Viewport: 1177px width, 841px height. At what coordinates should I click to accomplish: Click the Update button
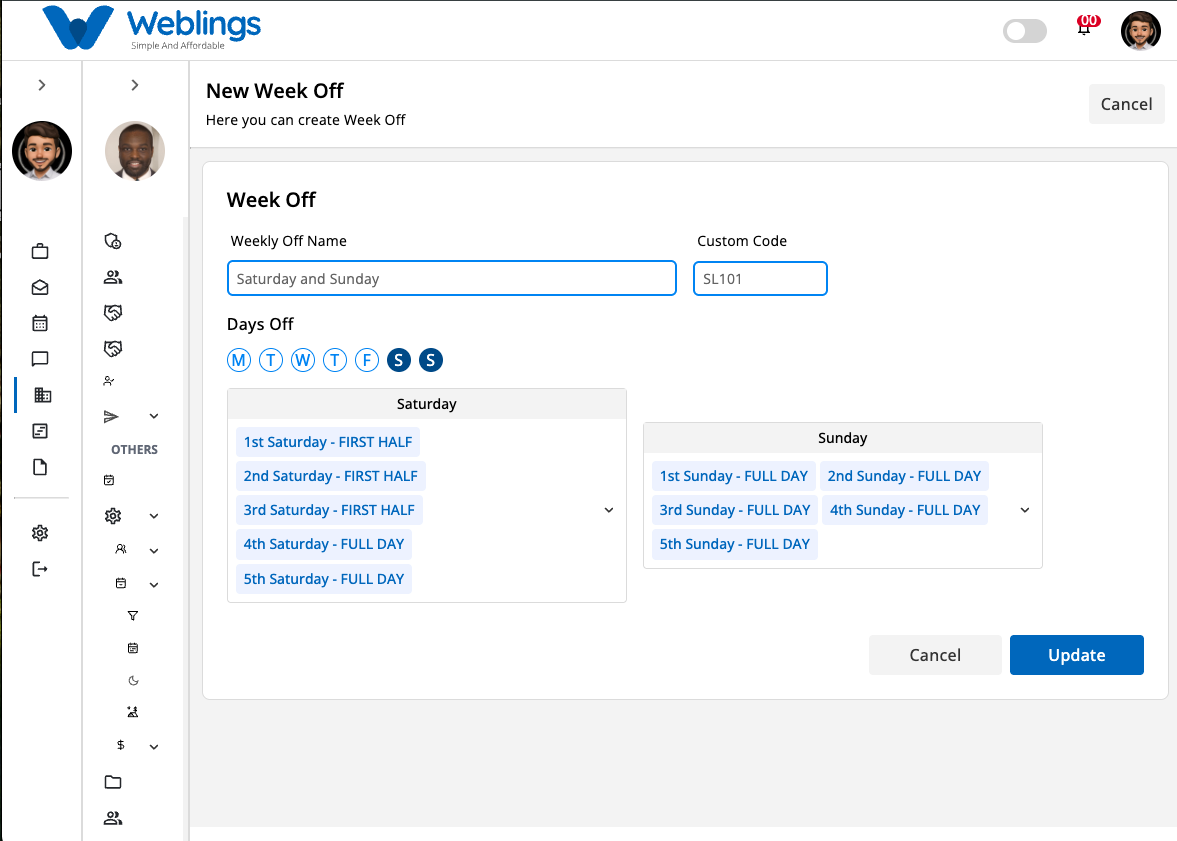point(1076,655)
